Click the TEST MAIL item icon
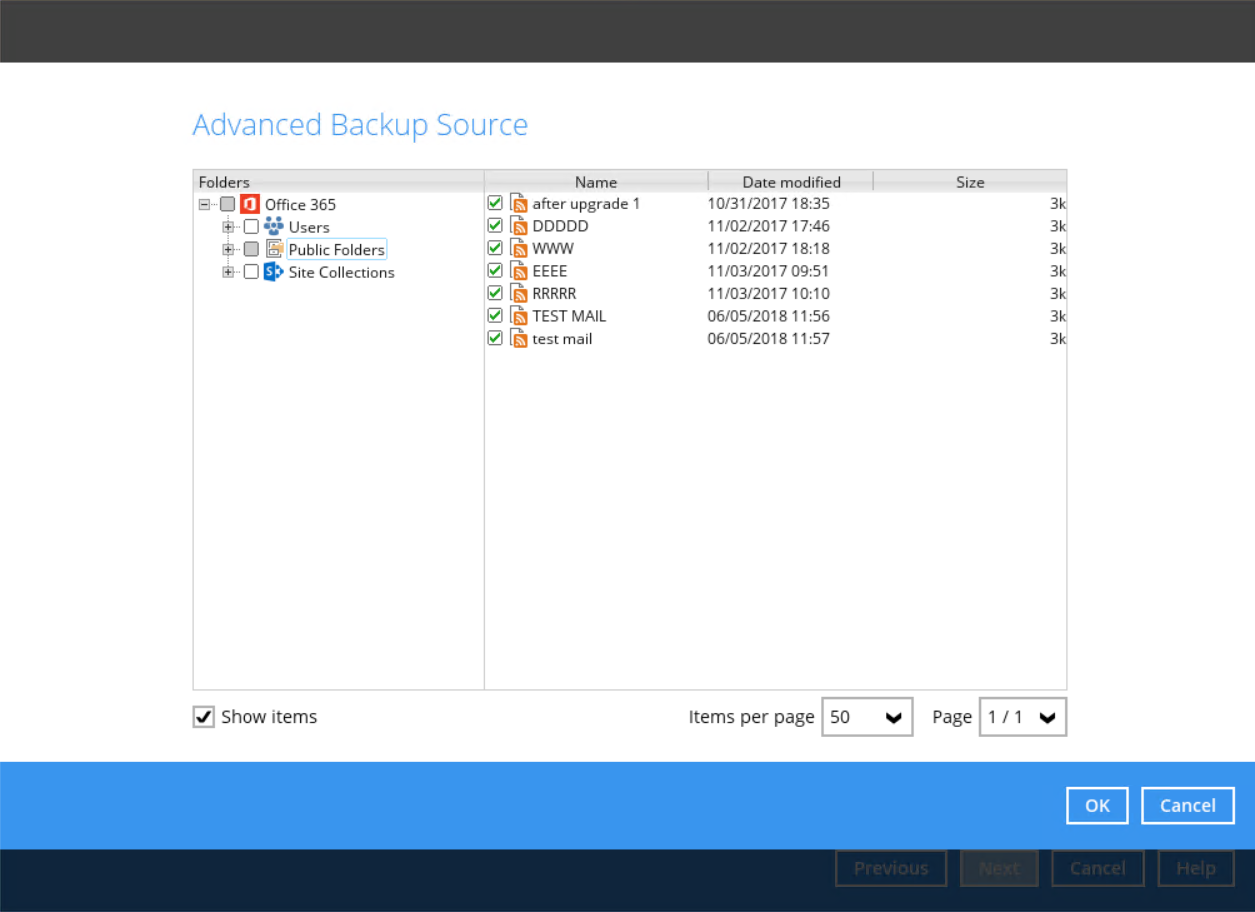The height and width of the screenshot is (912, 1255). click(x=518, y=316)
